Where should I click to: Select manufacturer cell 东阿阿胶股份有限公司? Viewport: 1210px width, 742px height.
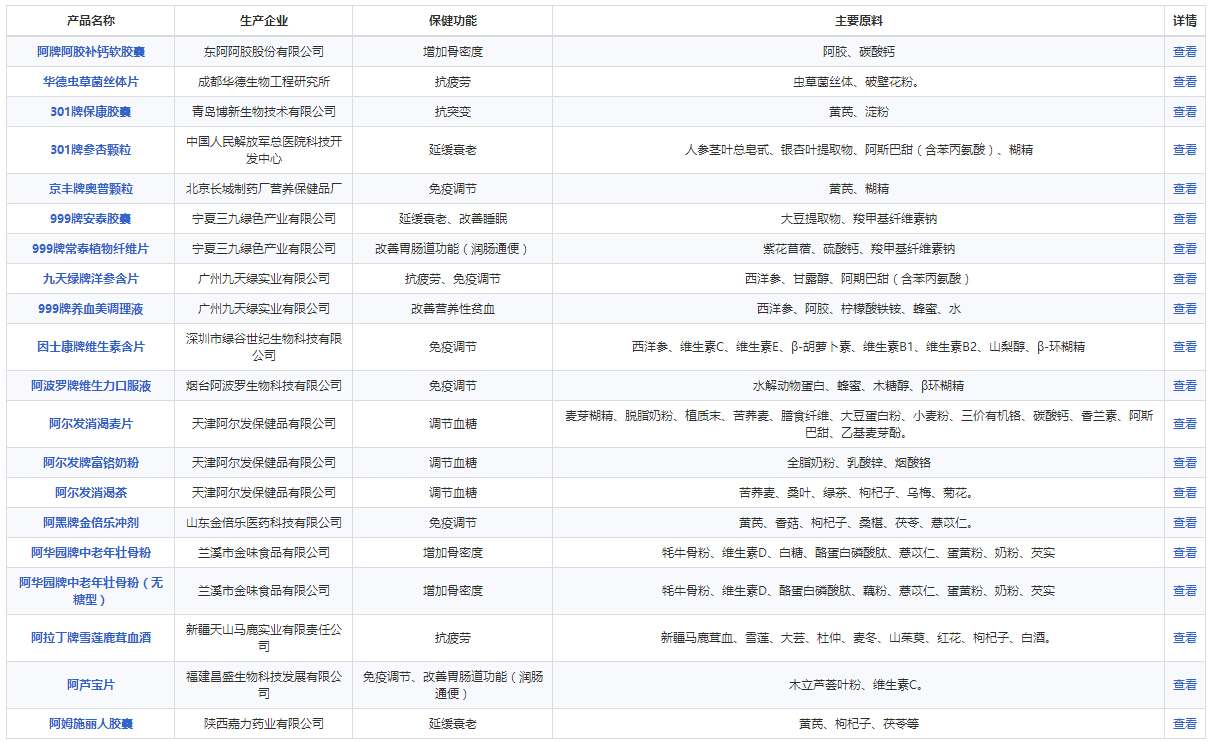[264, 52]
